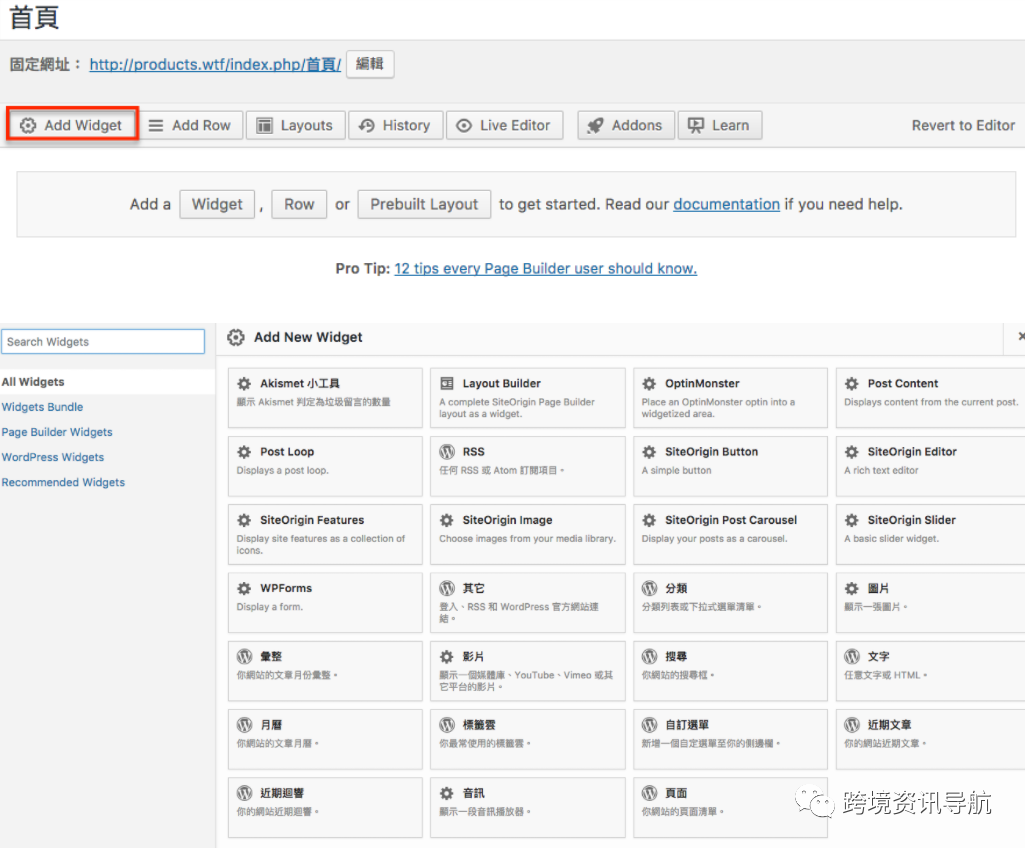This screenshot has height=848, width=1025.
Task: Click the 自訂選單 WordPress logo icon
Action: coord(649,725)
